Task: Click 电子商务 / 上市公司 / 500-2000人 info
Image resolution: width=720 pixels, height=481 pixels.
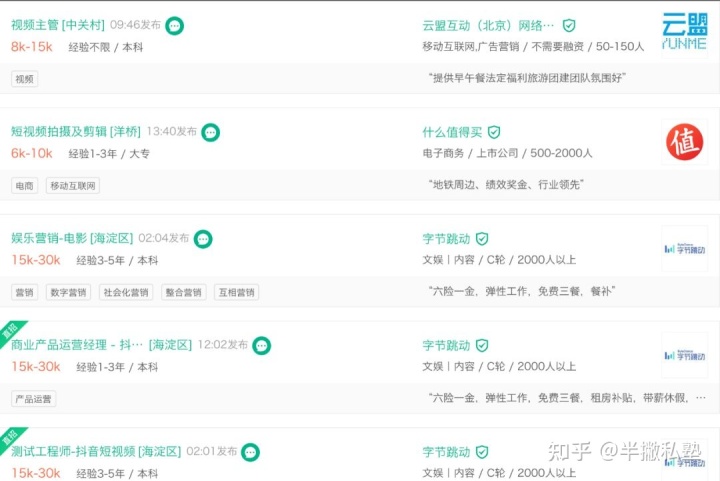Action: click(x=507, y=153)
